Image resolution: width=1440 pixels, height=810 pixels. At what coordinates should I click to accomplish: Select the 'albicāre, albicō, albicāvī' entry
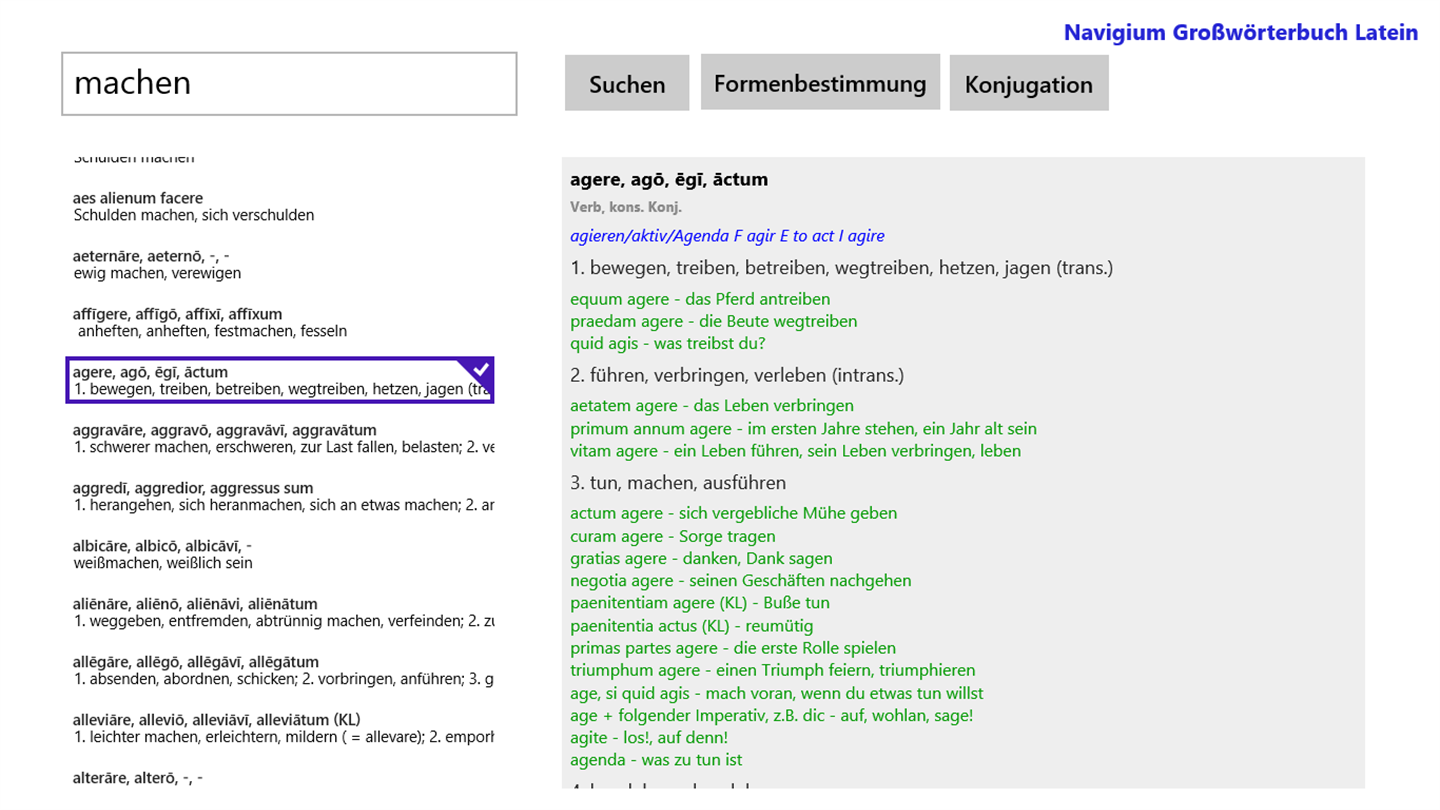(280, 554)
